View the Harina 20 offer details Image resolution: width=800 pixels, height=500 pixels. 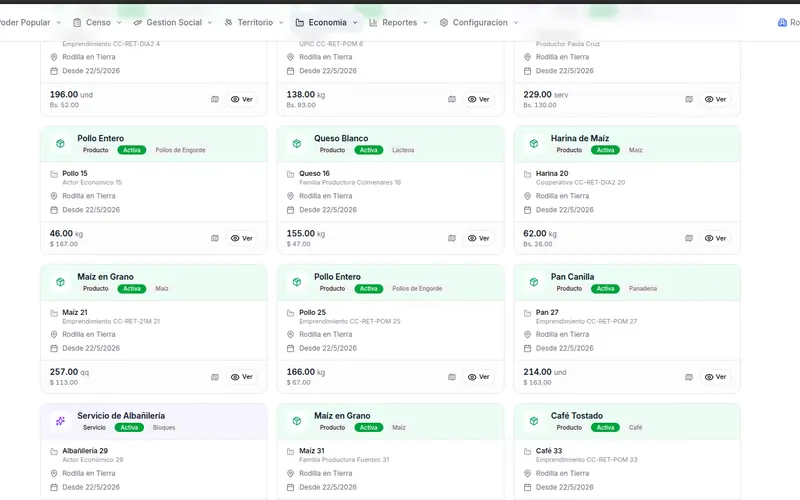715,238
